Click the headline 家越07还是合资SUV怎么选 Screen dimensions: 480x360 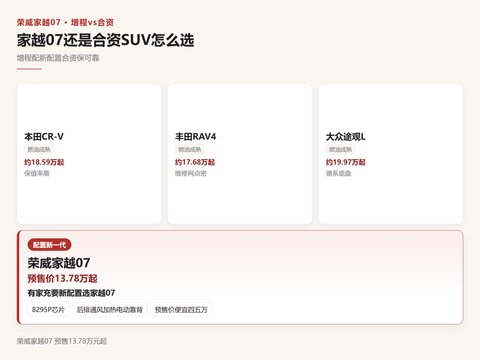coord(105,40)
